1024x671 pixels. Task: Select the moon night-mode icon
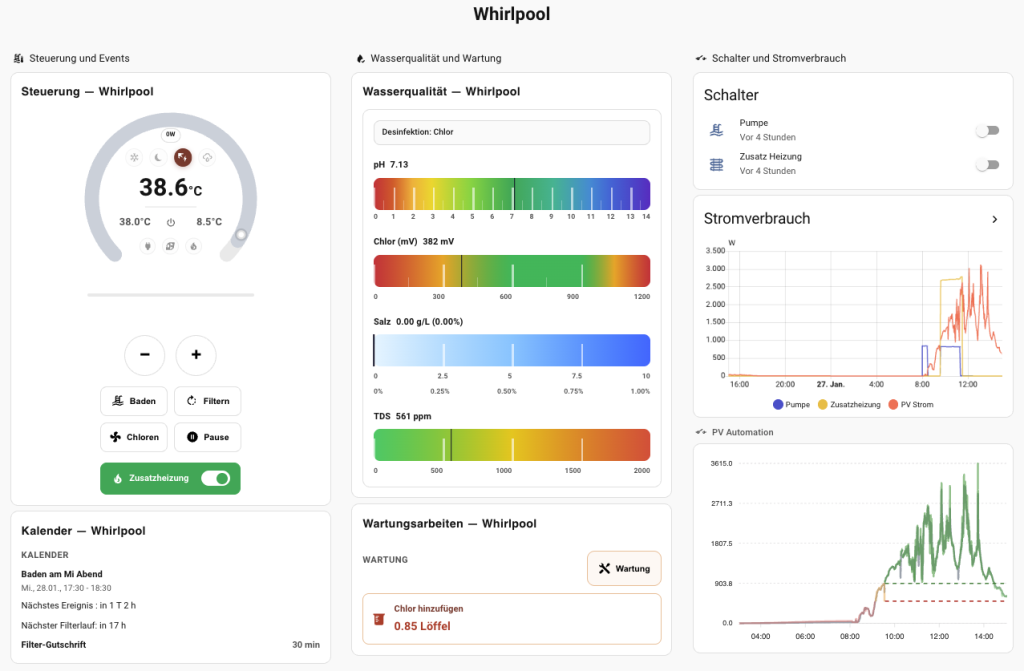click(158, 157)
